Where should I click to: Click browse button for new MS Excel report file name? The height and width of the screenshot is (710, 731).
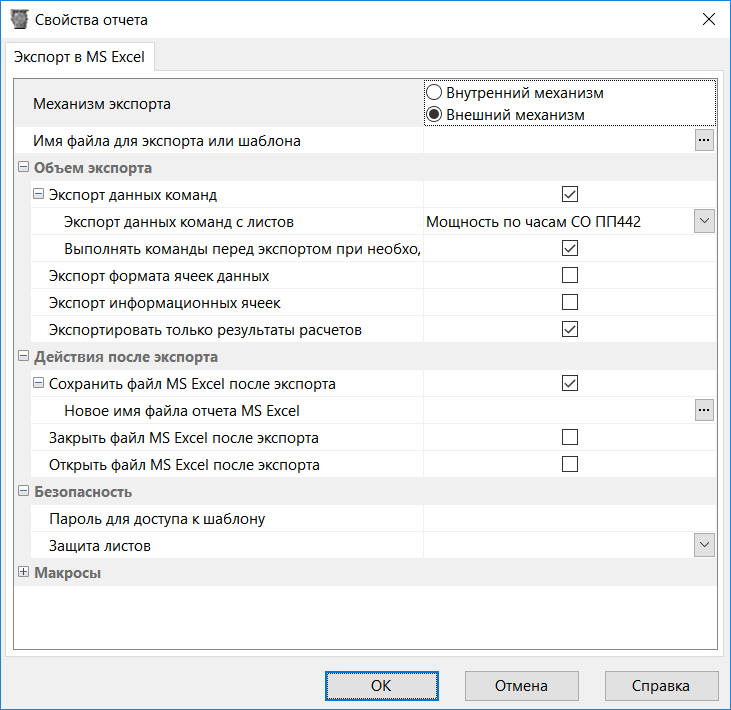pyautogui.click(x=704, y=410)
